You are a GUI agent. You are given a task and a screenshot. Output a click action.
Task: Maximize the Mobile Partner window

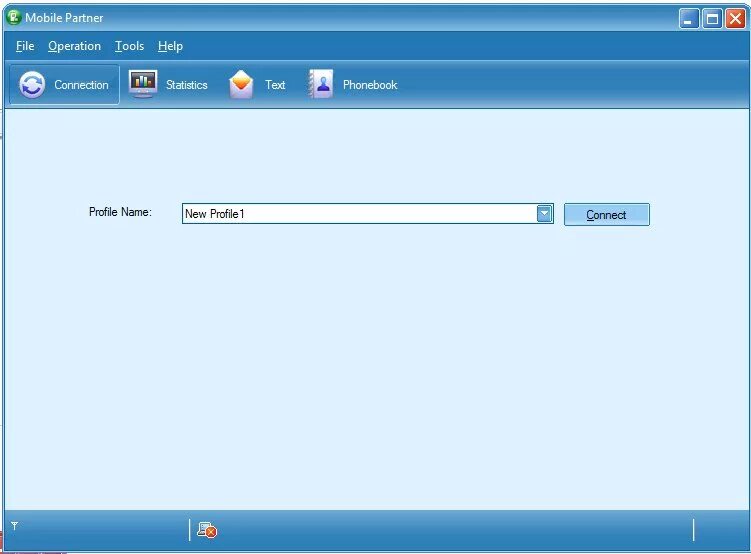tap(712, 19)
